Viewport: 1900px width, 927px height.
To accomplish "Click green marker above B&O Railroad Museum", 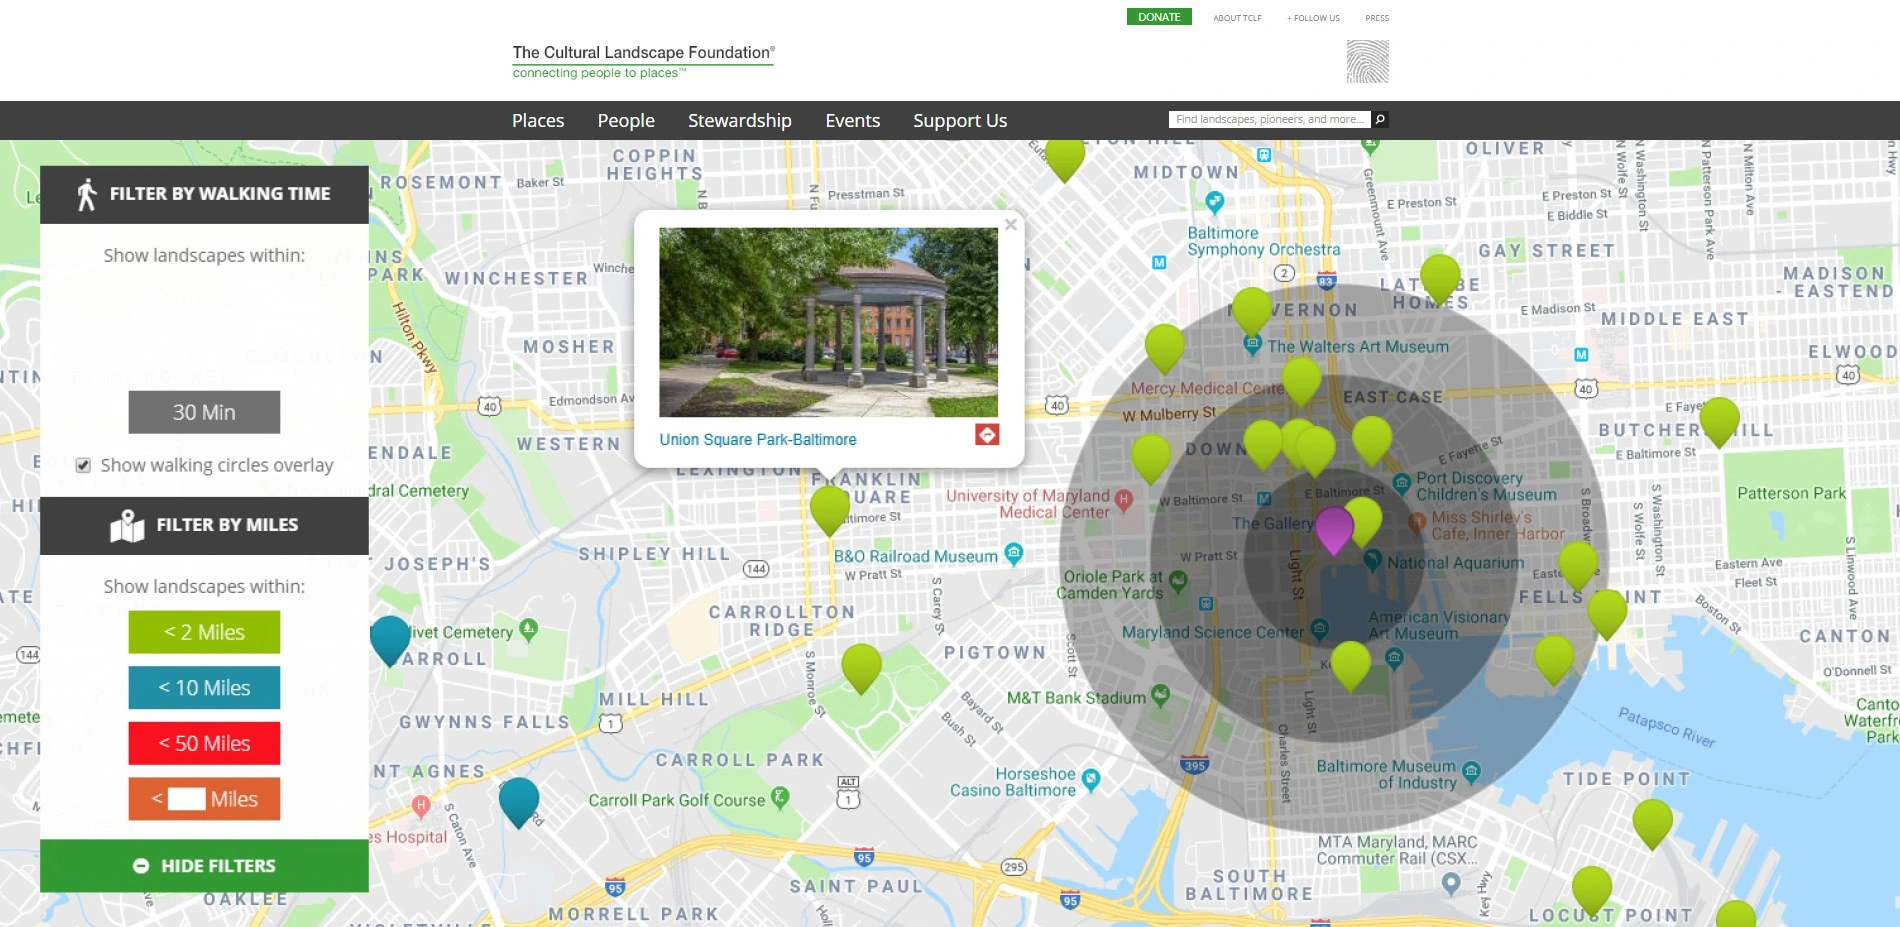I will click(x=829, y=507).
